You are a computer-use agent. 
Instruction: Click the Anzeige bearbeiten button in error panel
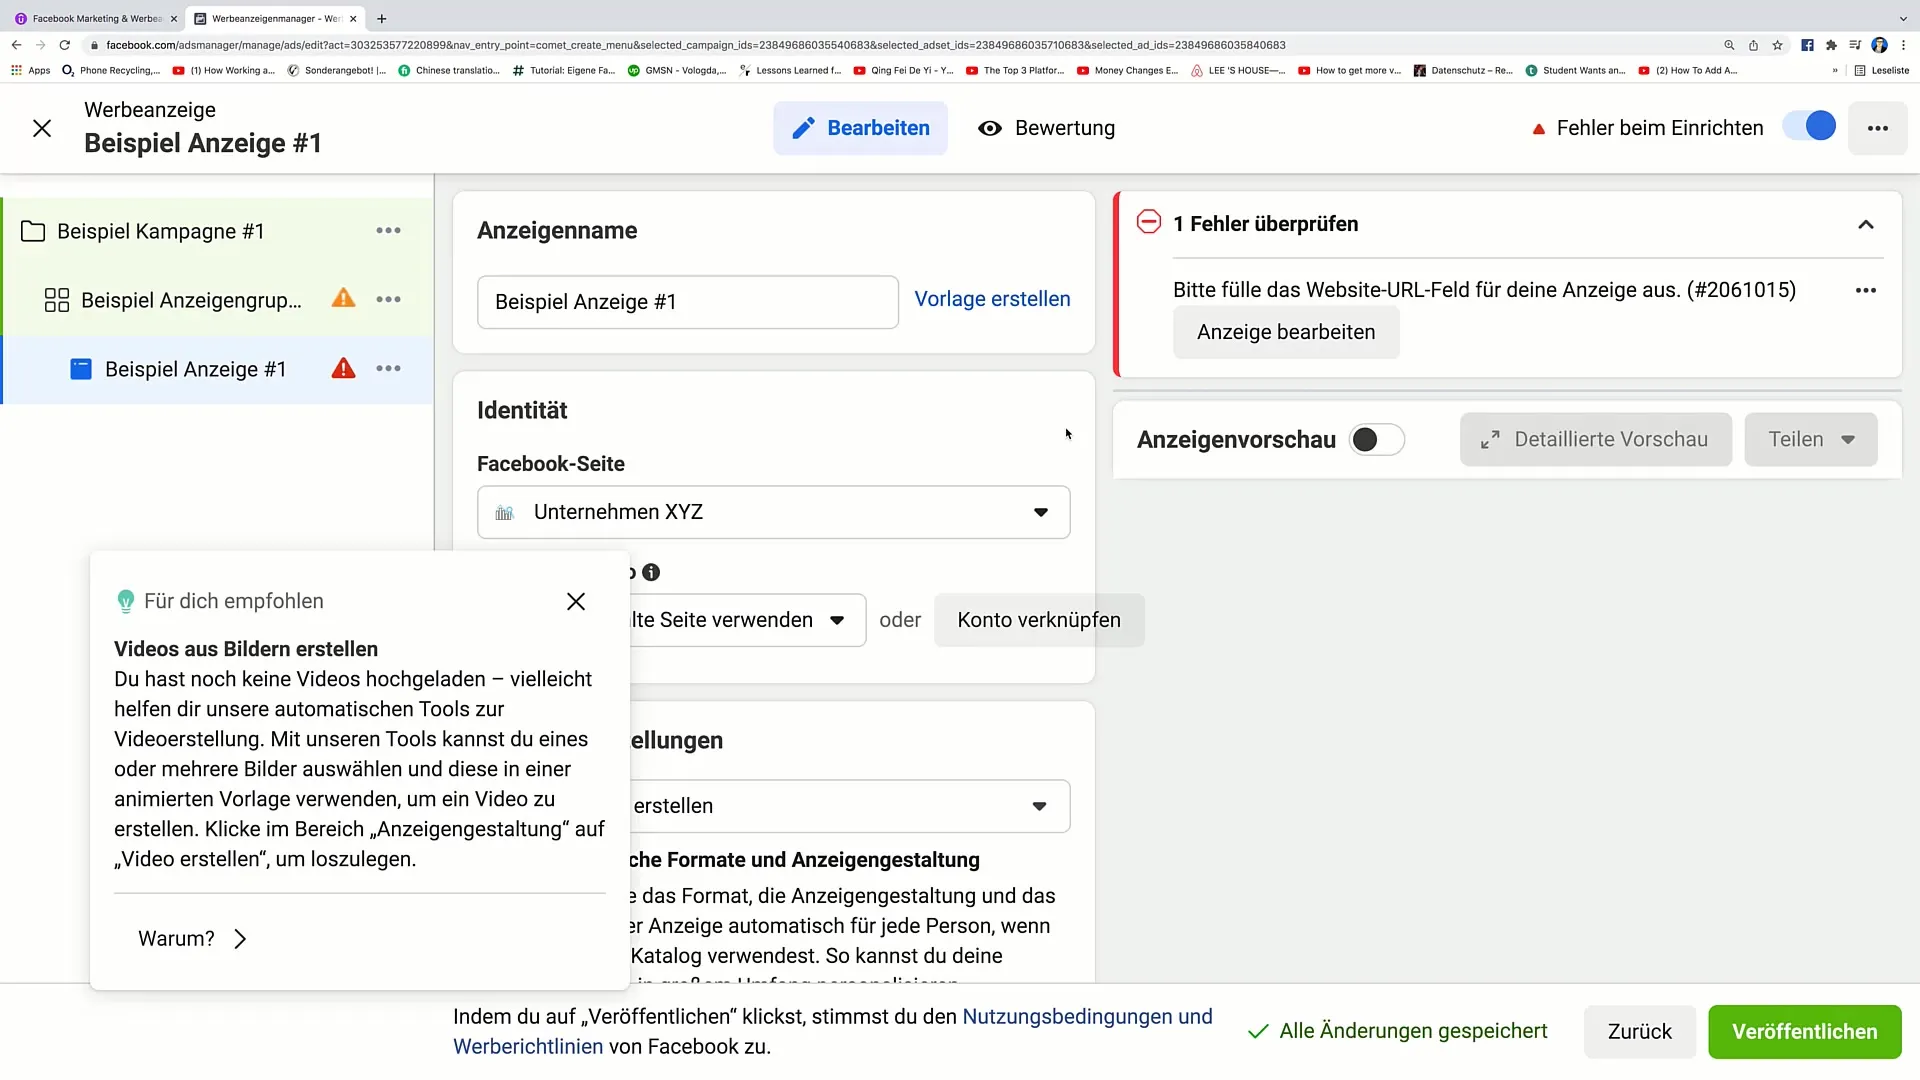[x=1286, y=331]
